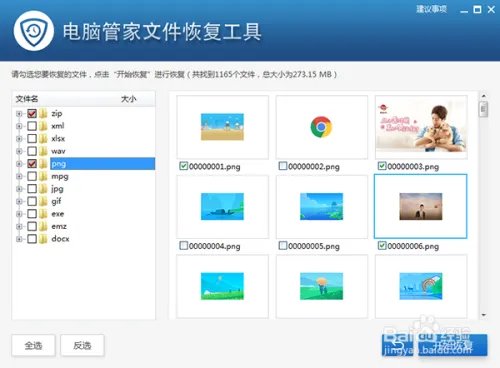Screen dimensions: 500x368
Task: Click the shield recovery logo icon
Action: pos(33,31)
